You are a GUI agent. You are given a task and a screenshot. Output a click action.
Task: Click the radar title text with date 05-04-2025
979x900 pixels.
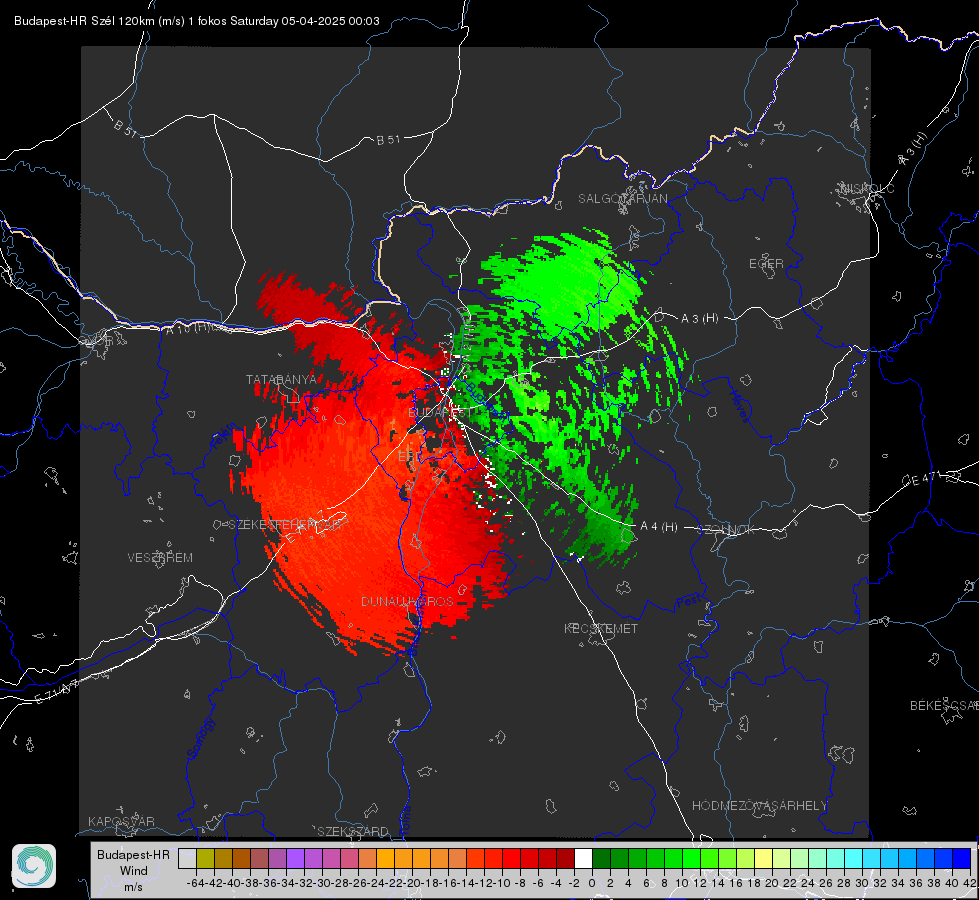click(197, 21)
